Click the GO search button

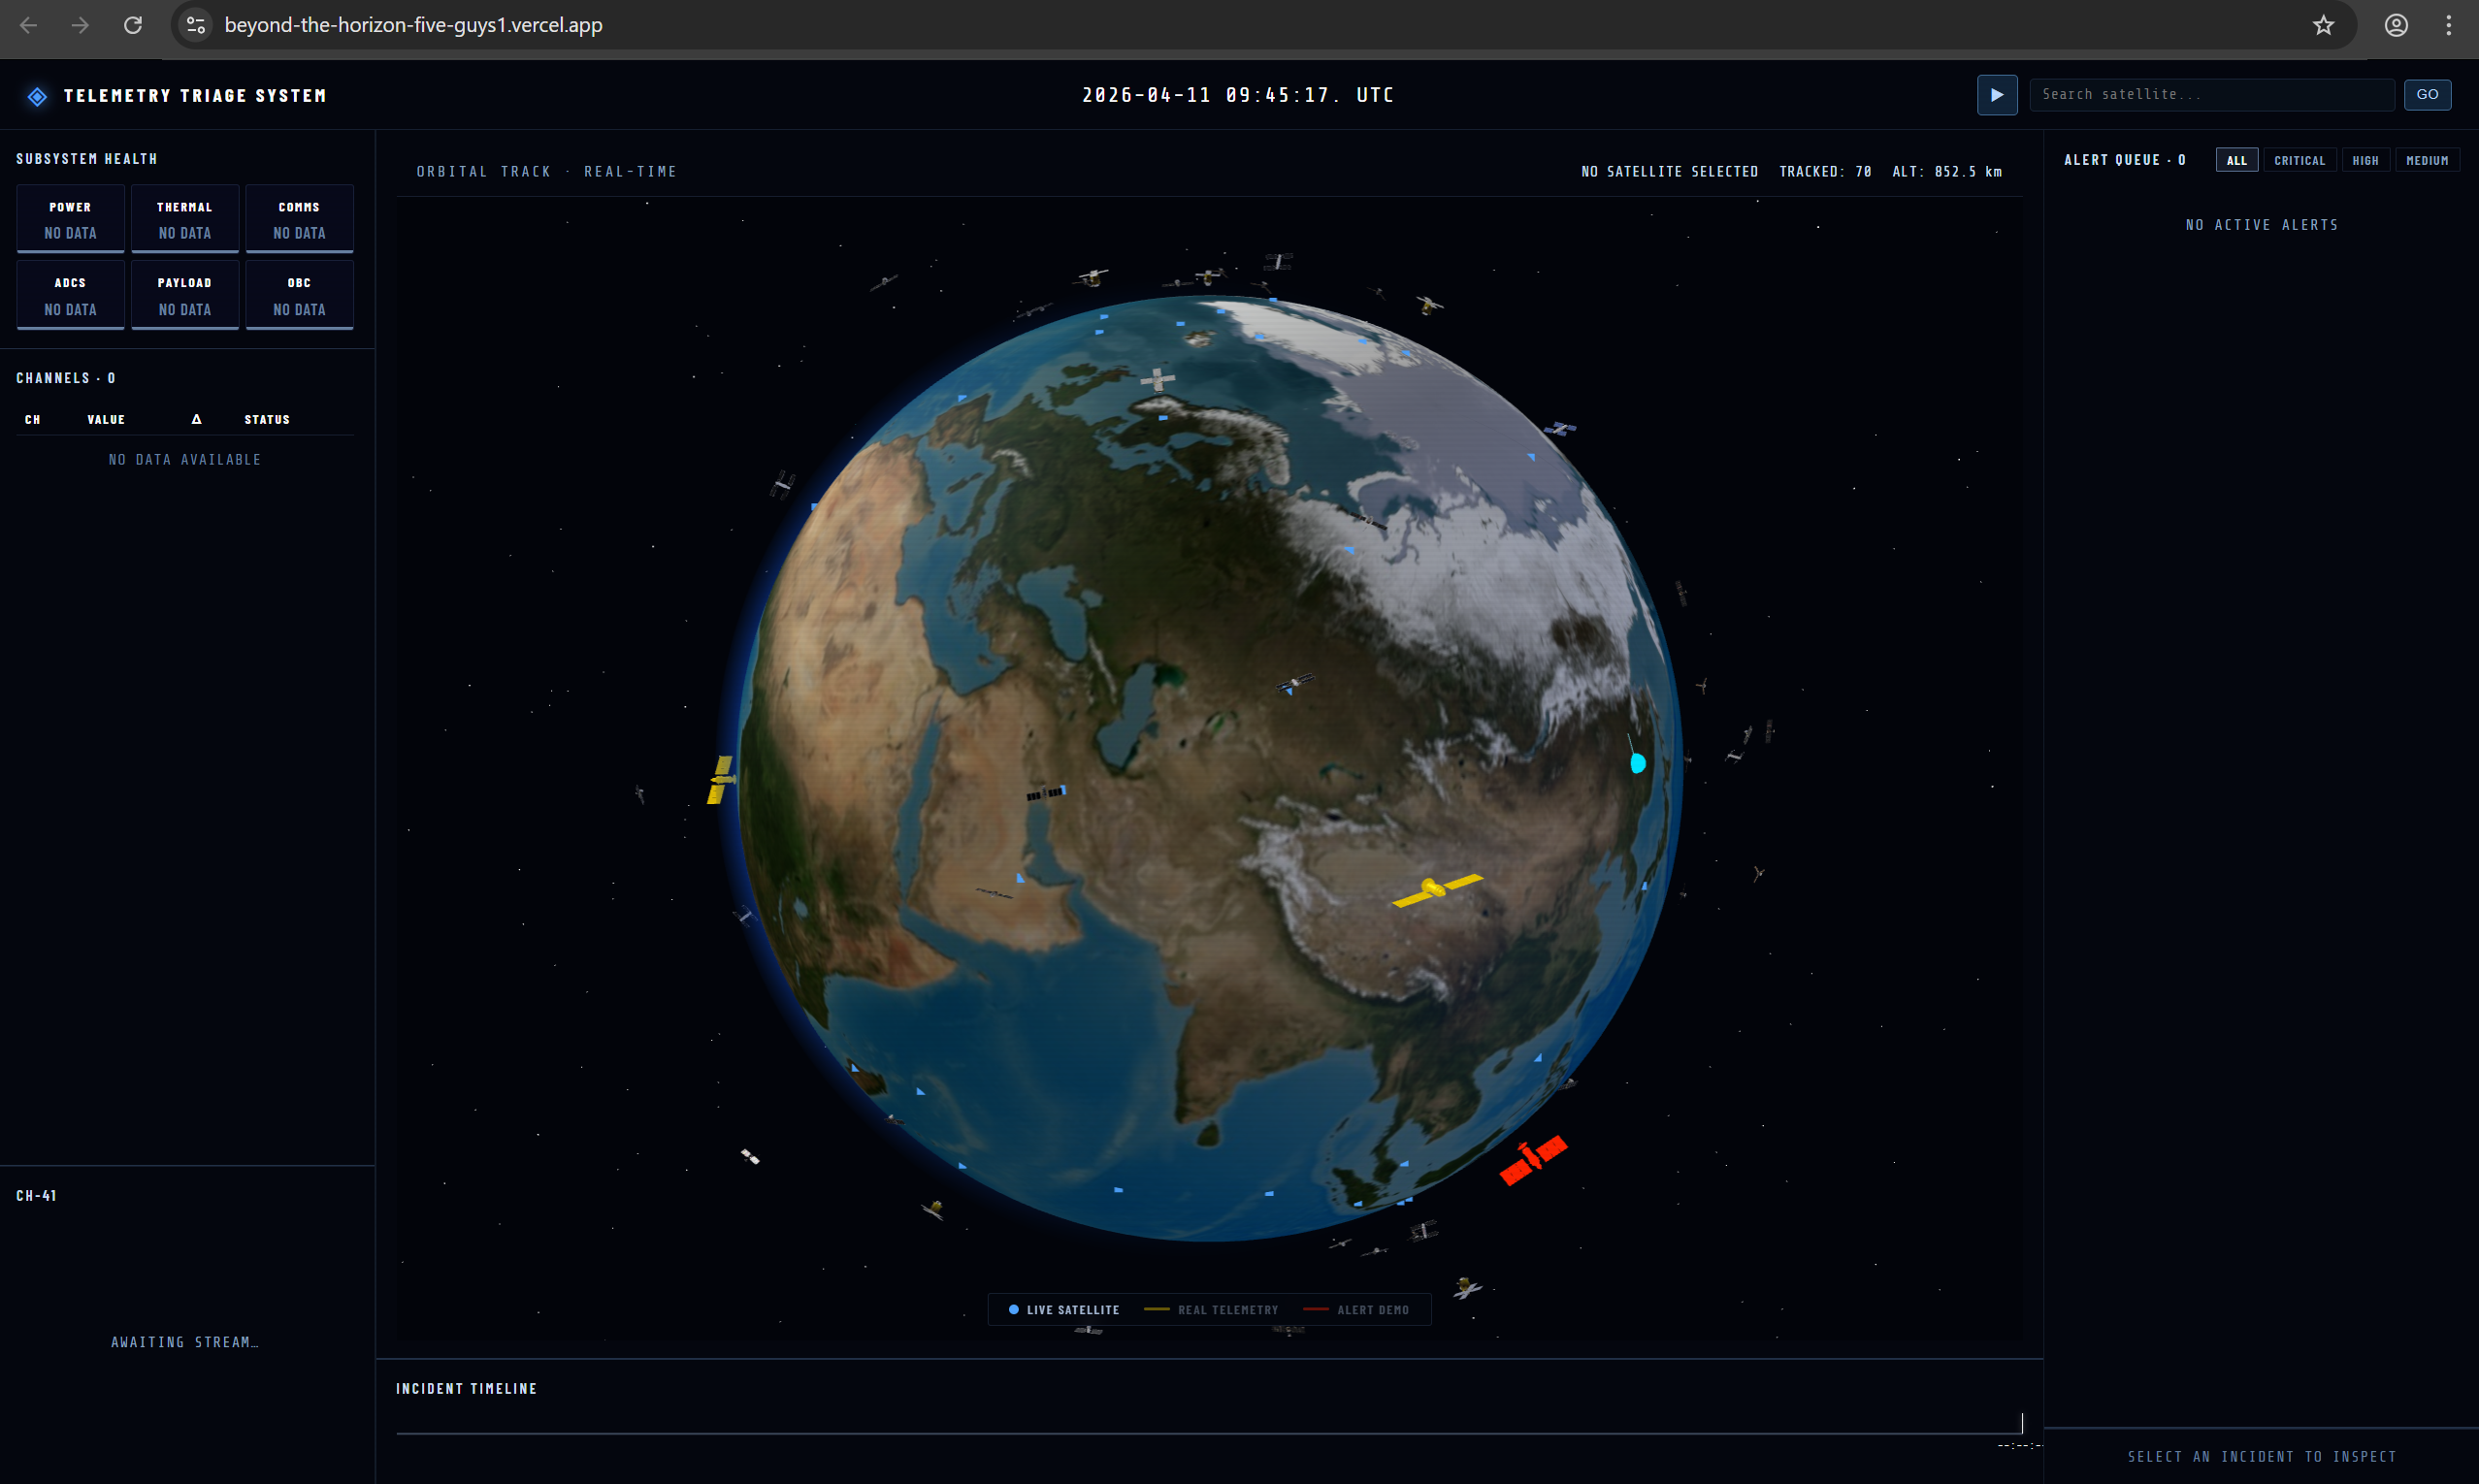2427,94
